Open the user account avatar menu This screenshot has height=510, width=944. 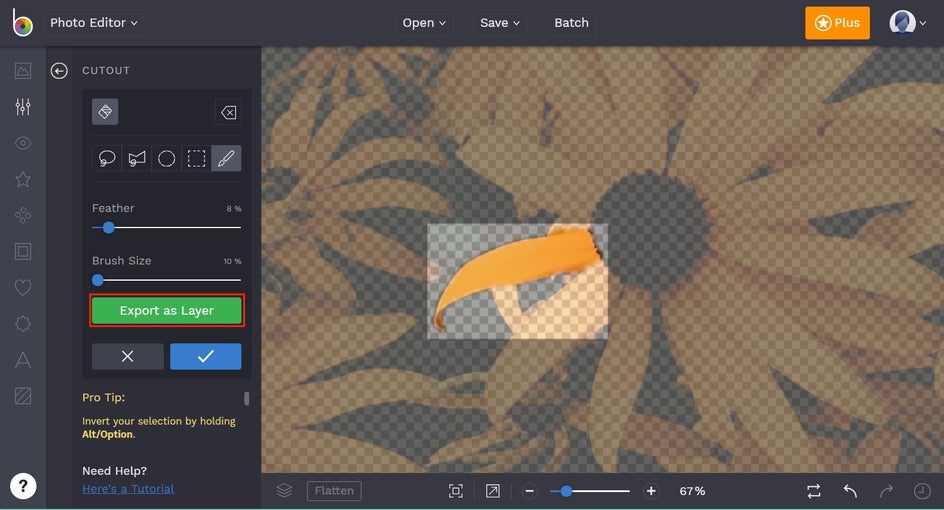[907, 23]
